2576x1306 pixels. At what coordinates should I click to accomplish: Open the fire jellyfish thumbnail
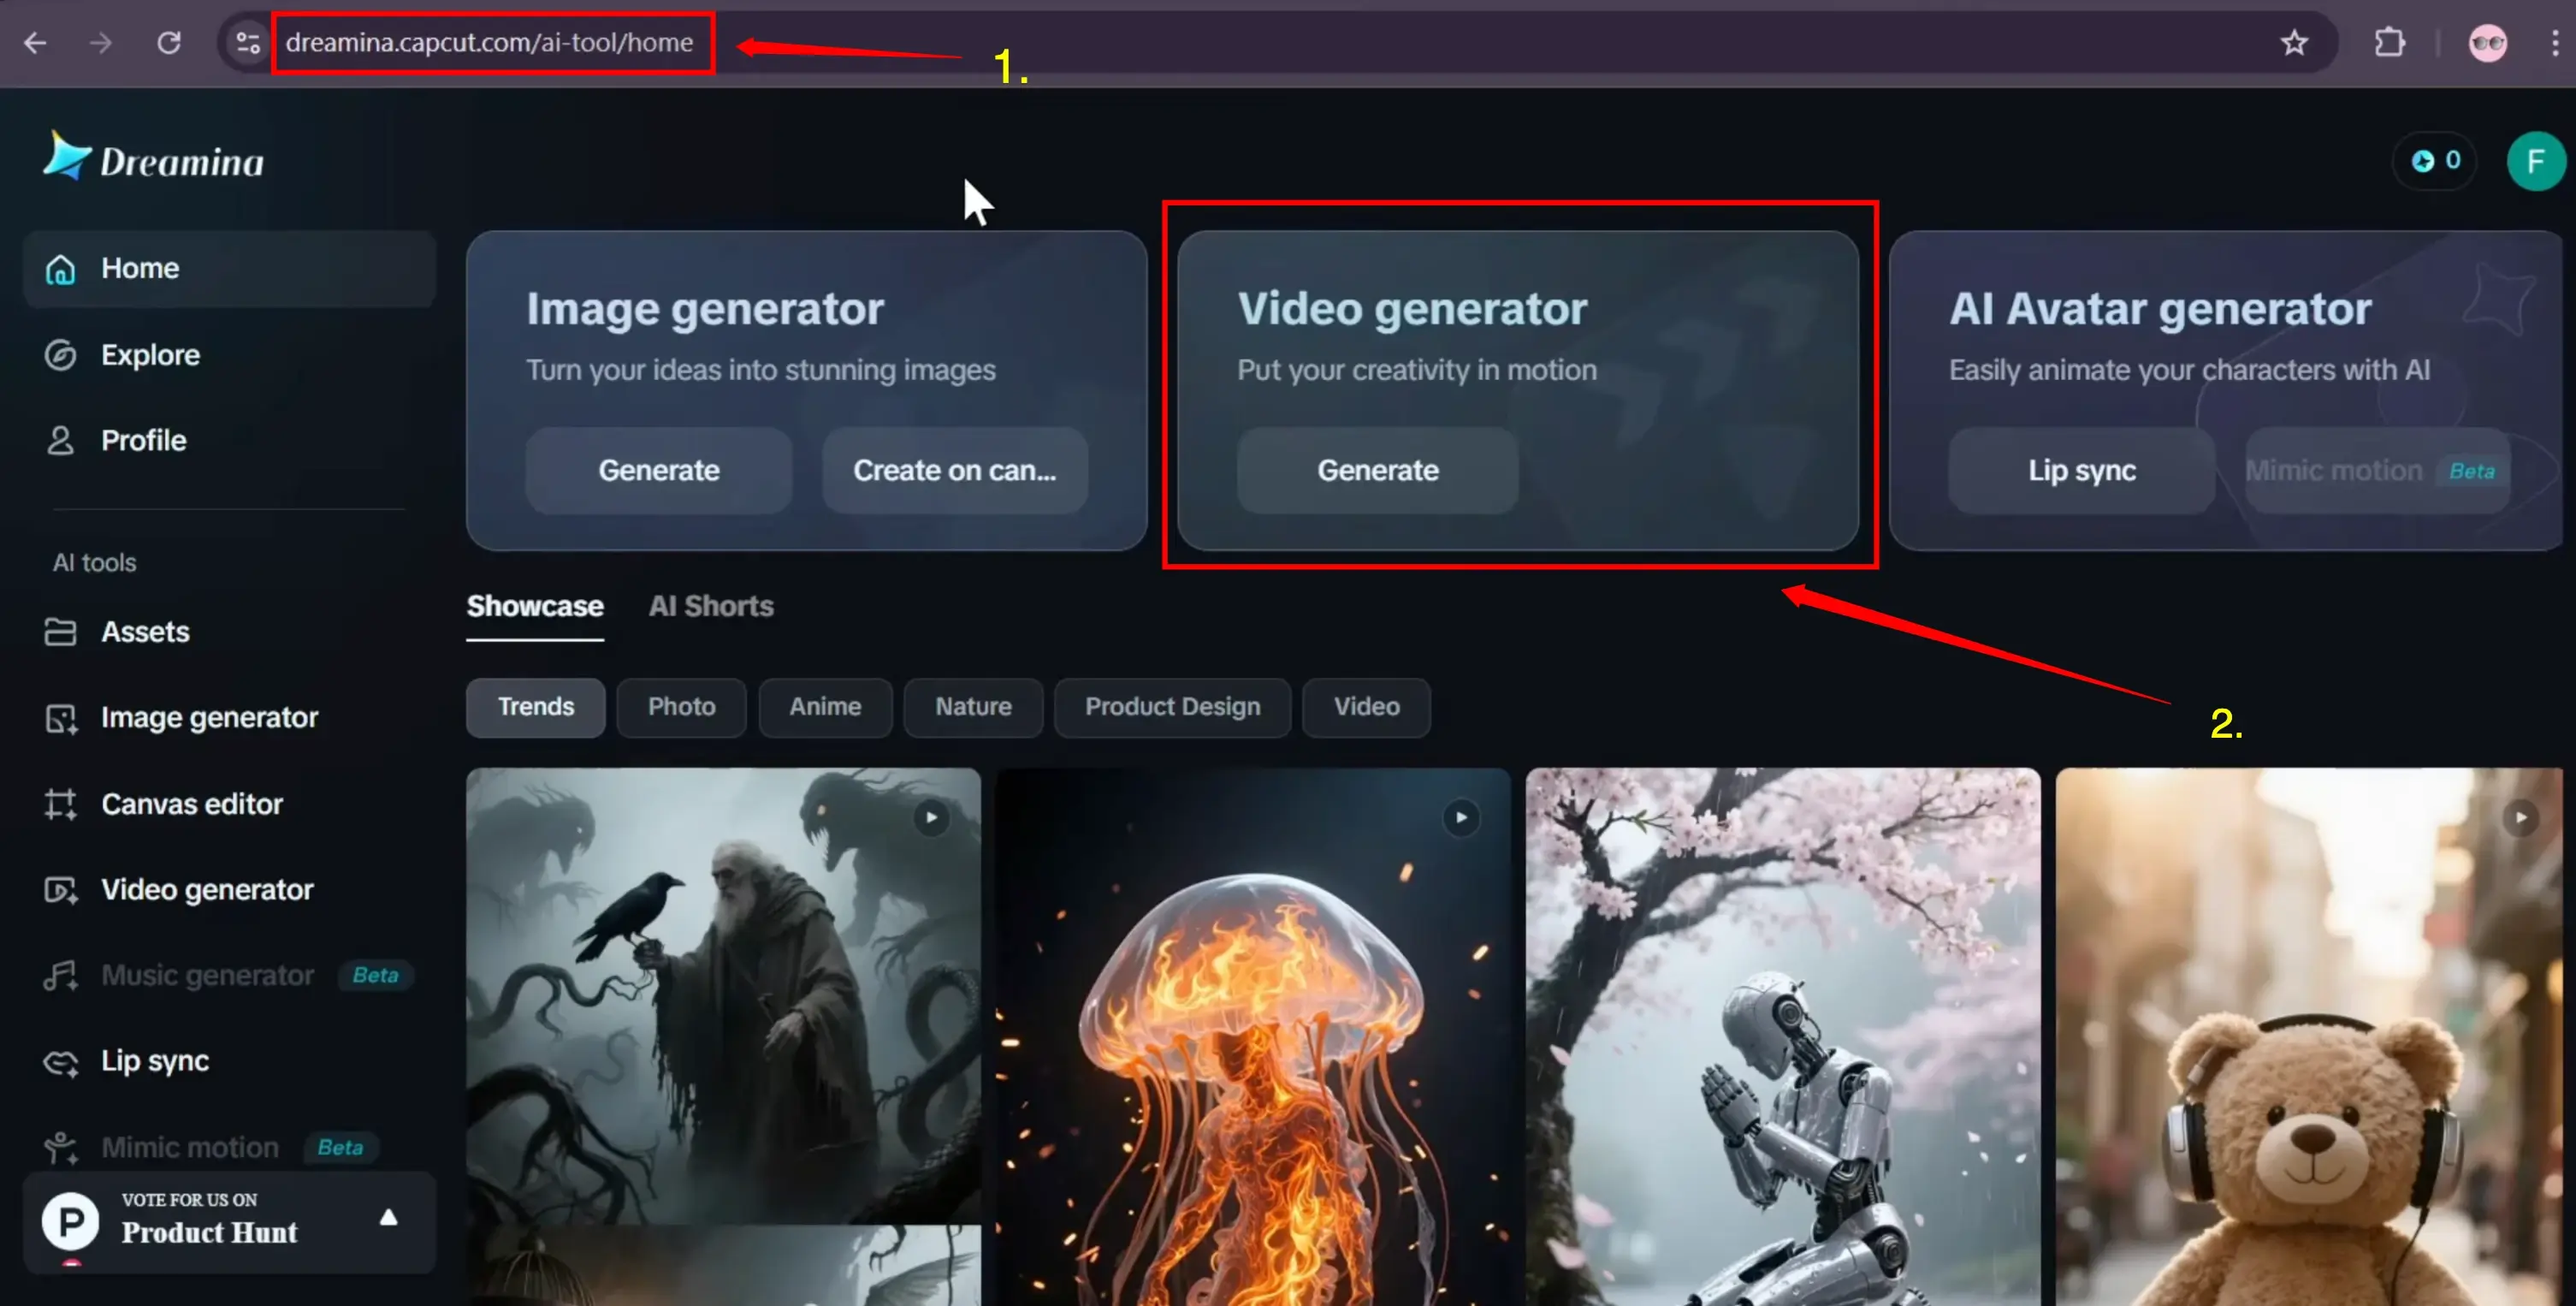[x=1253, y=1037]
